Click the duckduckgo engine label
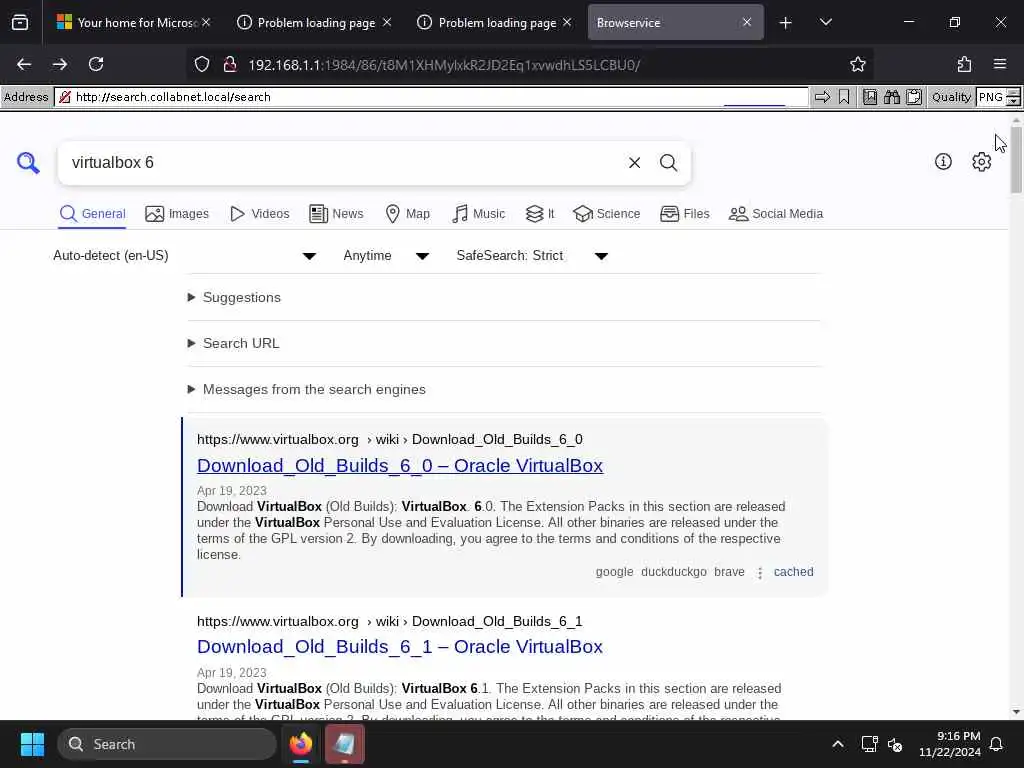 [674, 571]
